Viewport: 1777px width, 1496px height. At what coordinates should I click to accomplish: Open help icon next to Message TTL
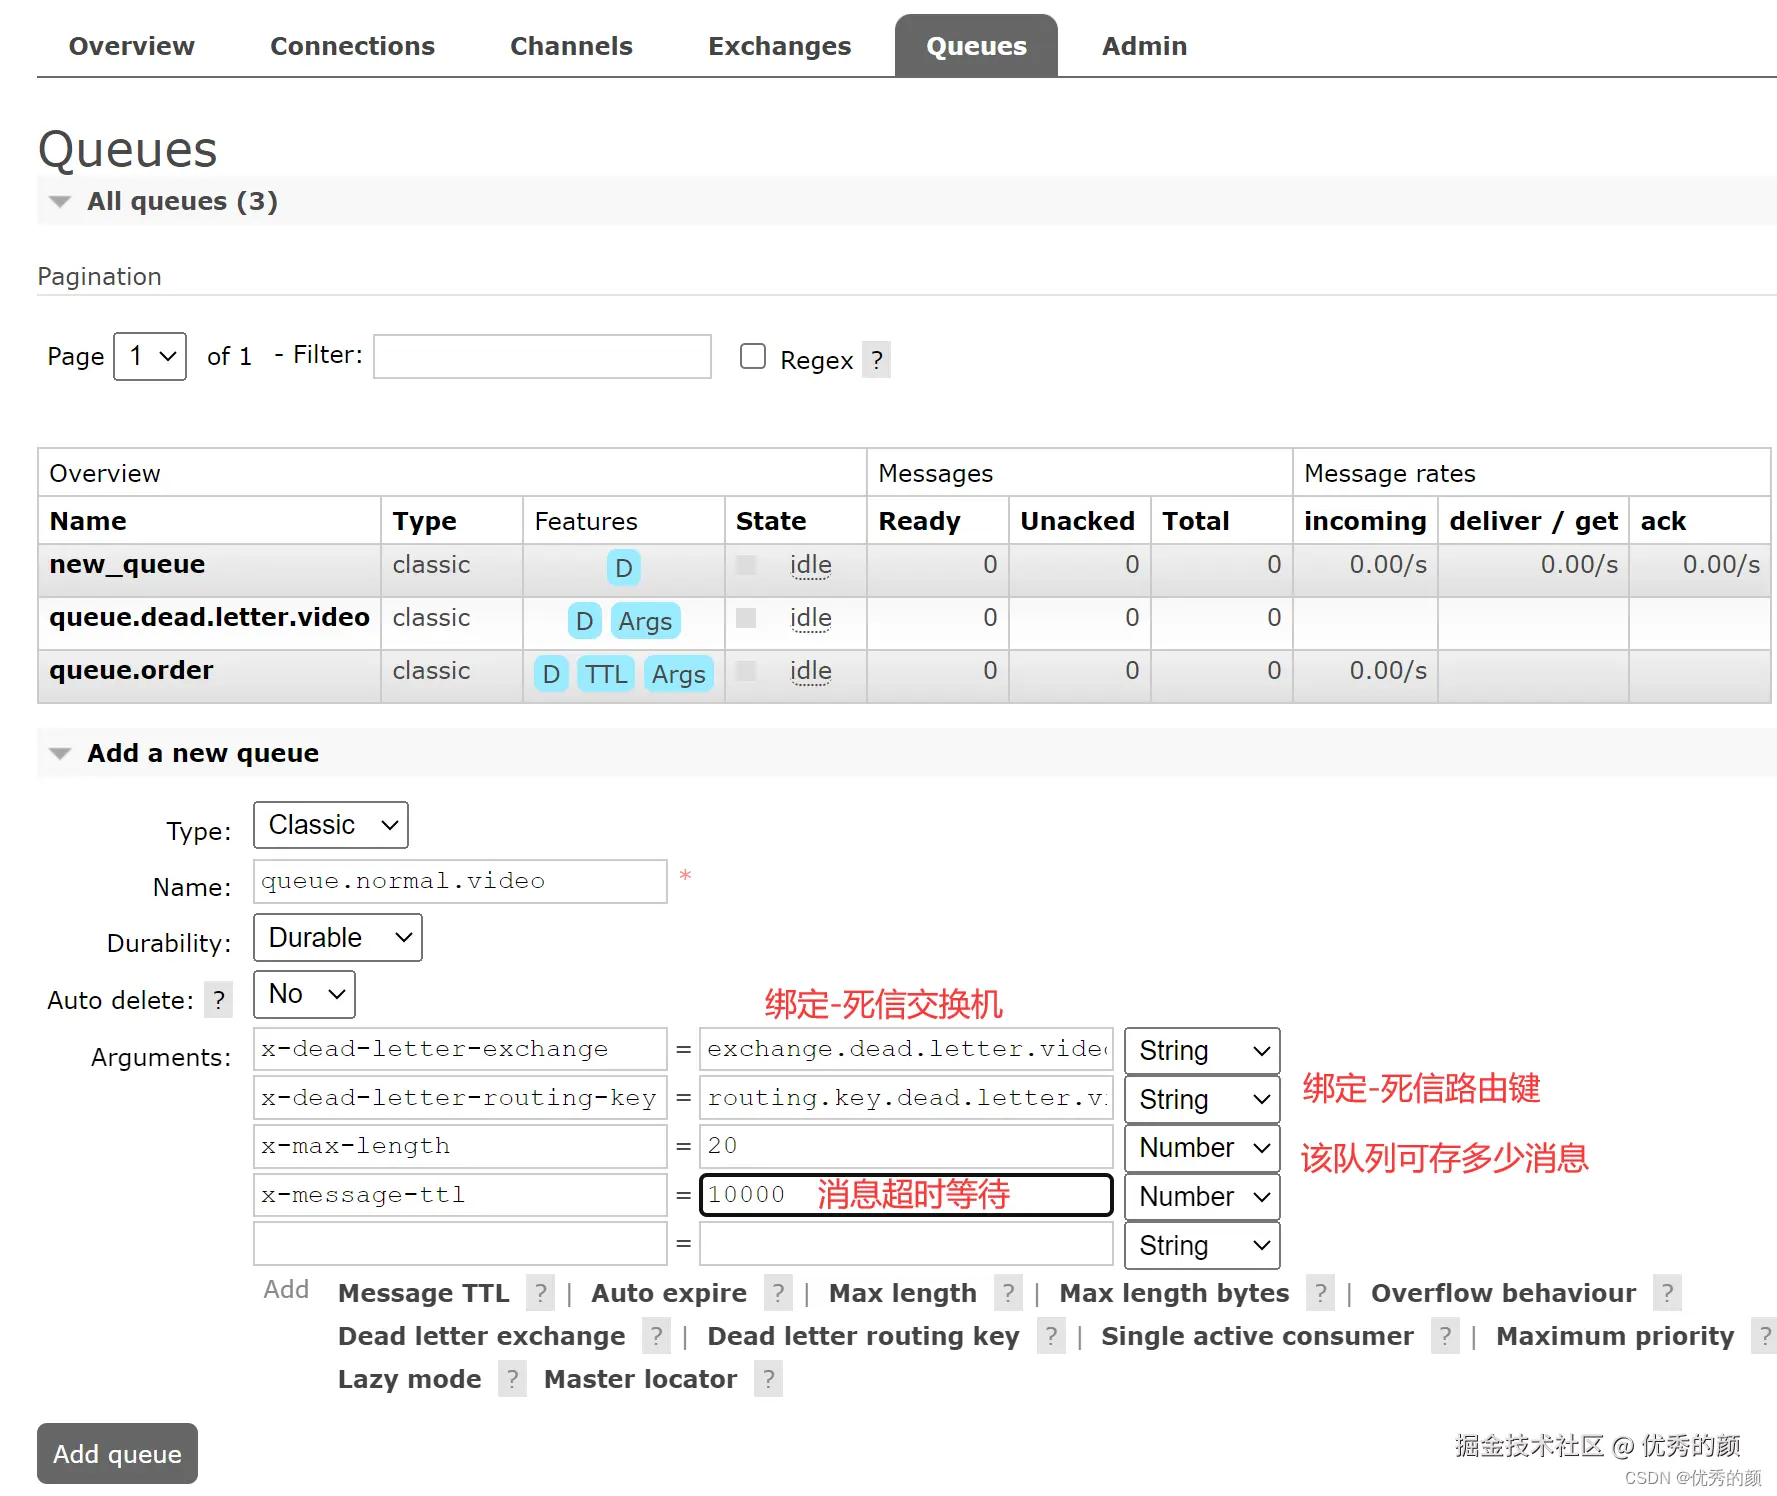click(x=540, y=1293)
